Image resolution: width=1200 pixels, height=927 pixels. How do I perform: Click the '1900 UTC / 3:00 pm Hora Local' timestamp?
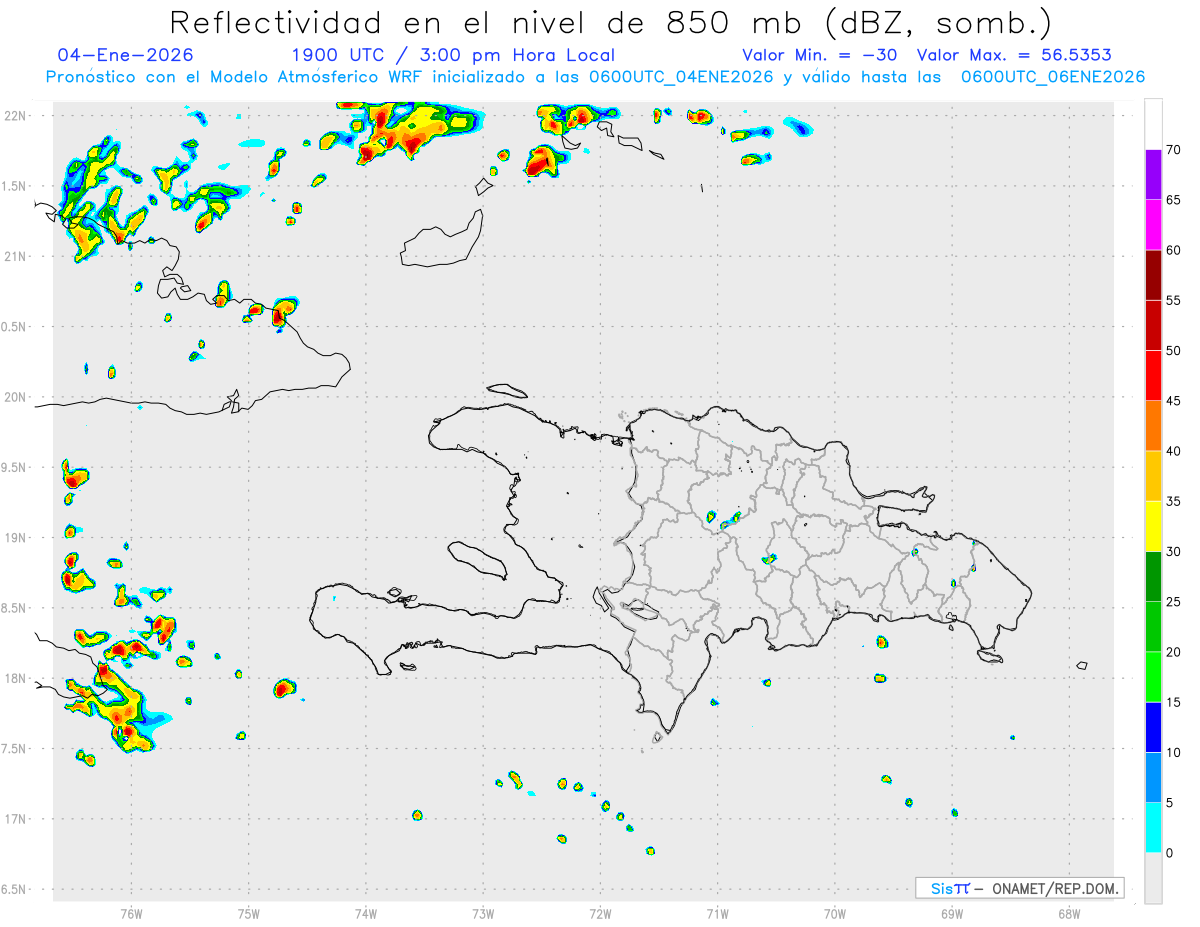(453, 55)
